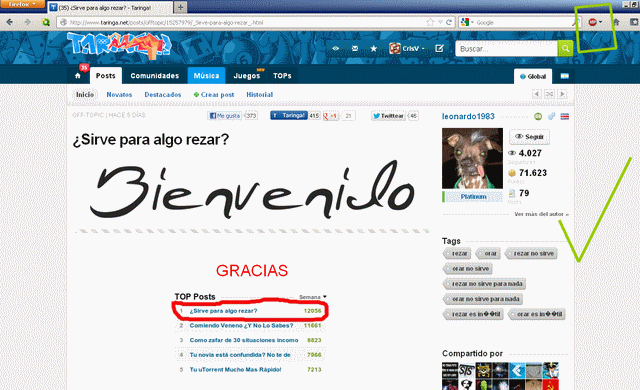Image resolution: width=640 pixels, height=390 pixels.
Task: Open the messages envelope icon
Action: tap(355, 49)
